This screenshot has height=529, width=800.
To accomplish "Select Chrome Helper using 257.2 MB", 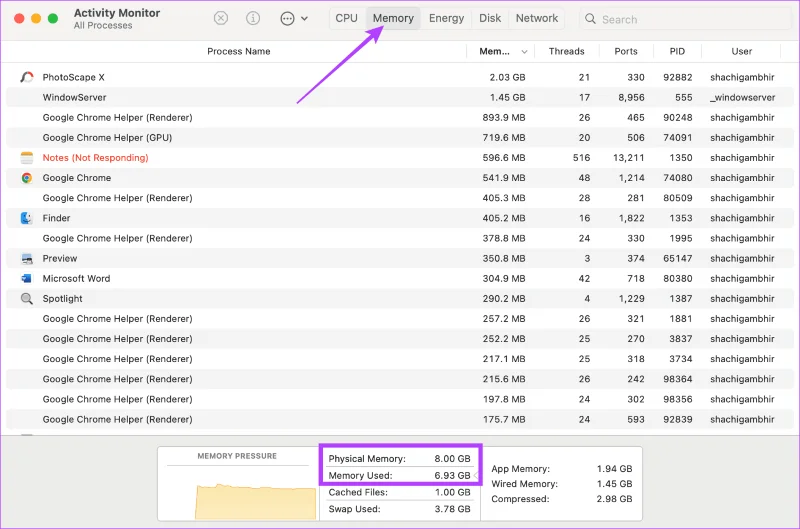I will [x=400, y=319].
